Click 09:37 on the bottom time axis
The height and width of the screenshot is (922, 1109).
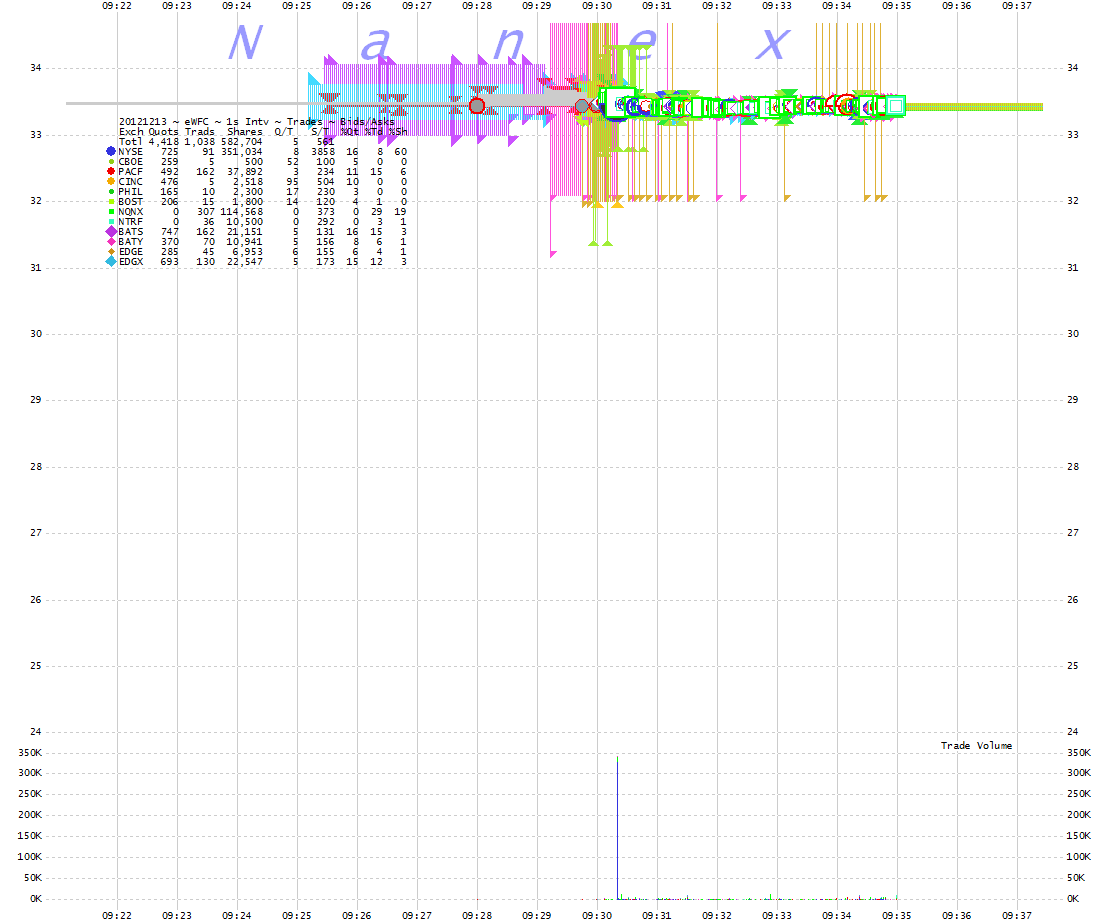pyautogui.click(x=1017, y=915)
